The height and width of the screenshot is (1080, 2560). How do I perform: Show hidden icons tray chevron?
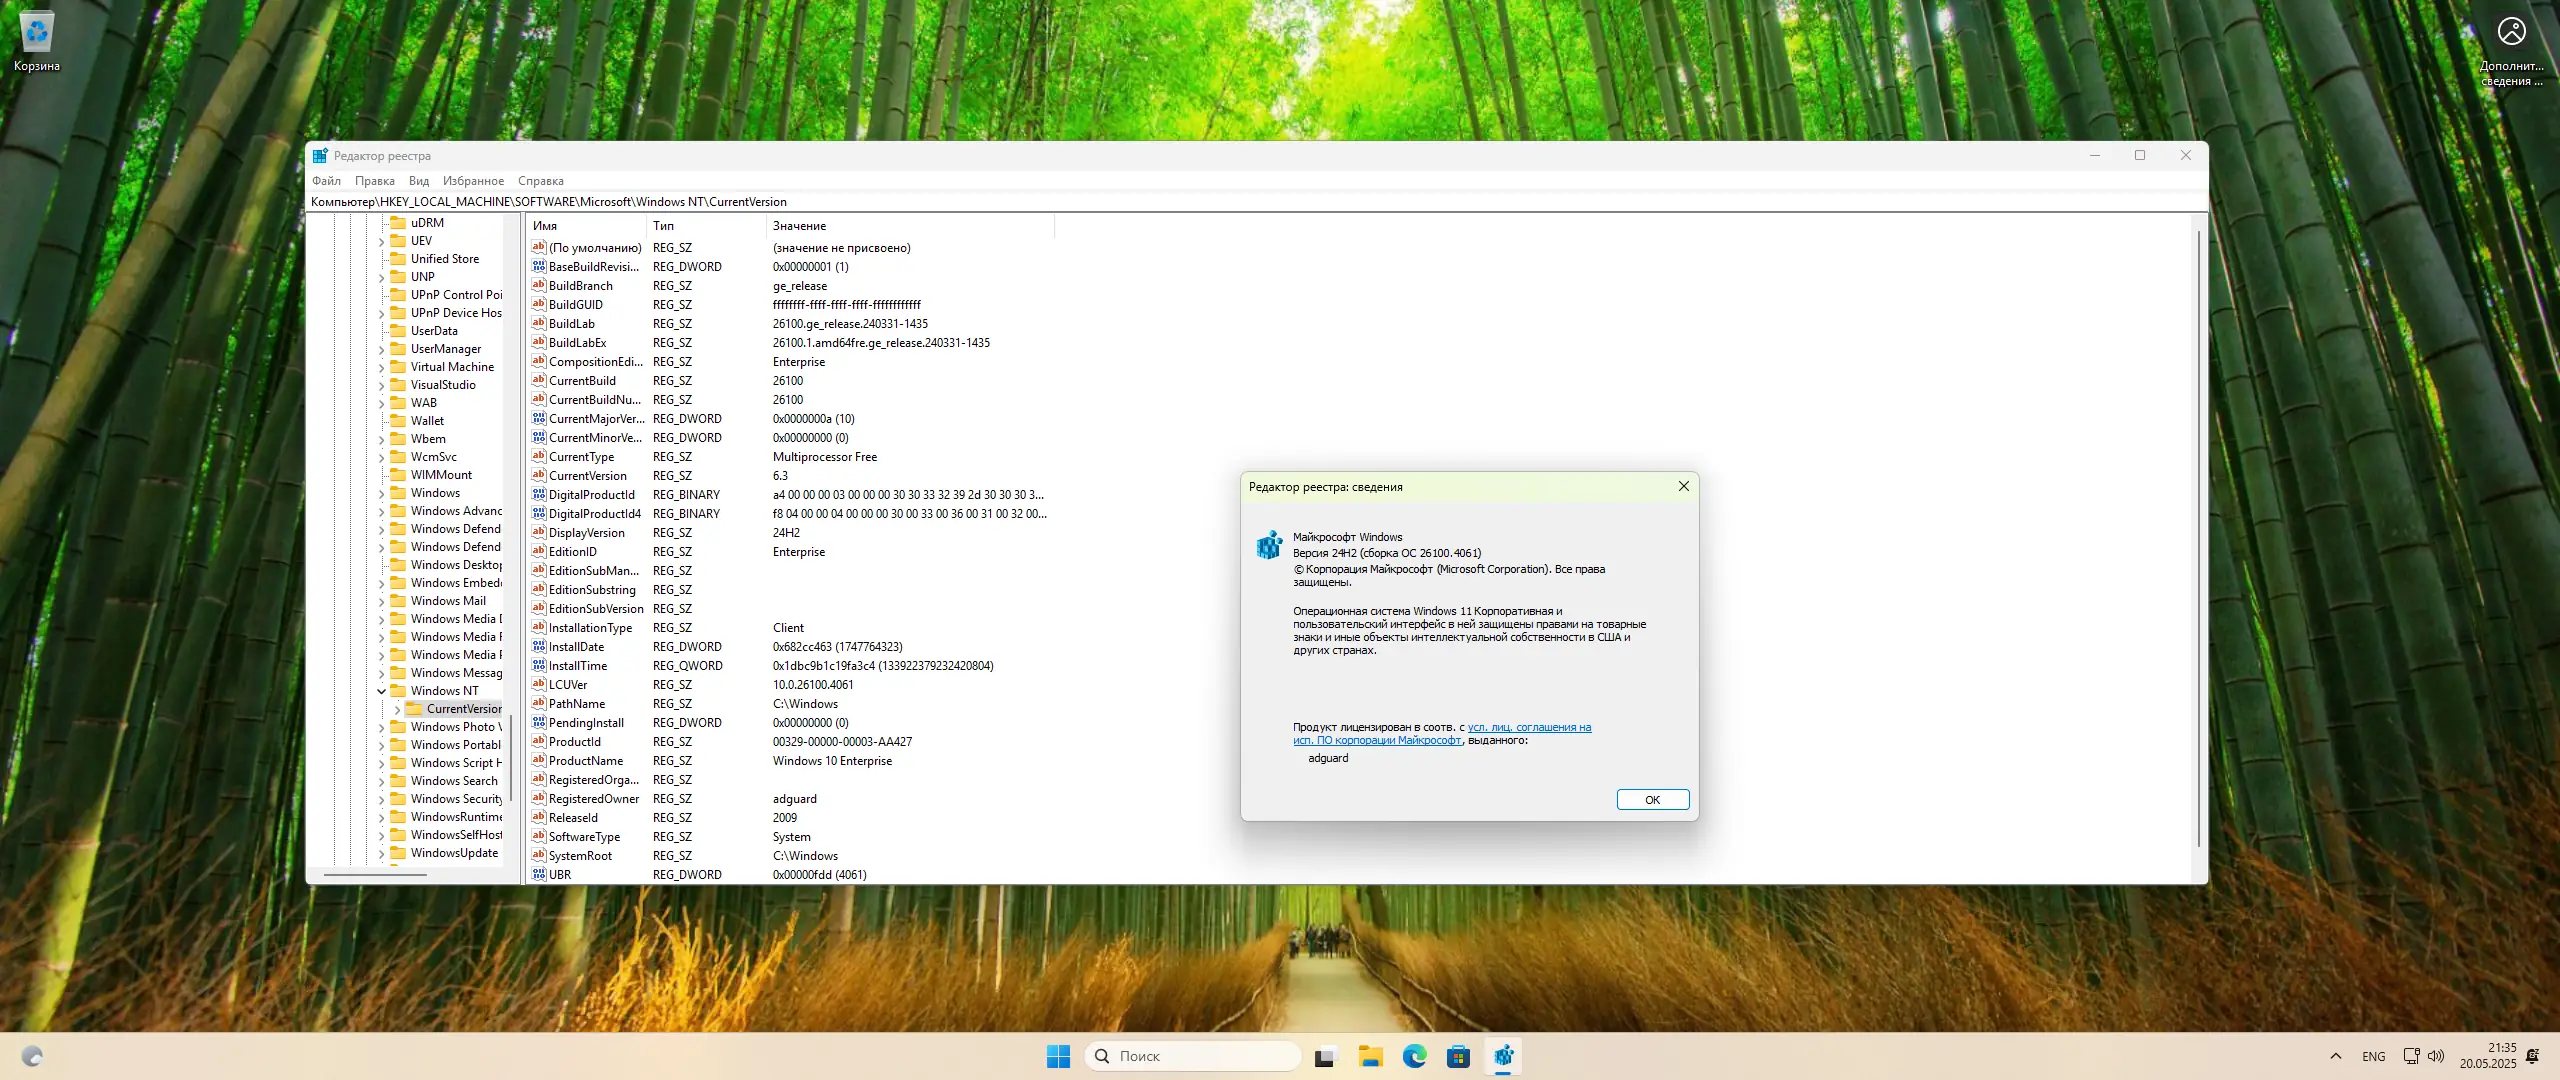point(2336,1056)
